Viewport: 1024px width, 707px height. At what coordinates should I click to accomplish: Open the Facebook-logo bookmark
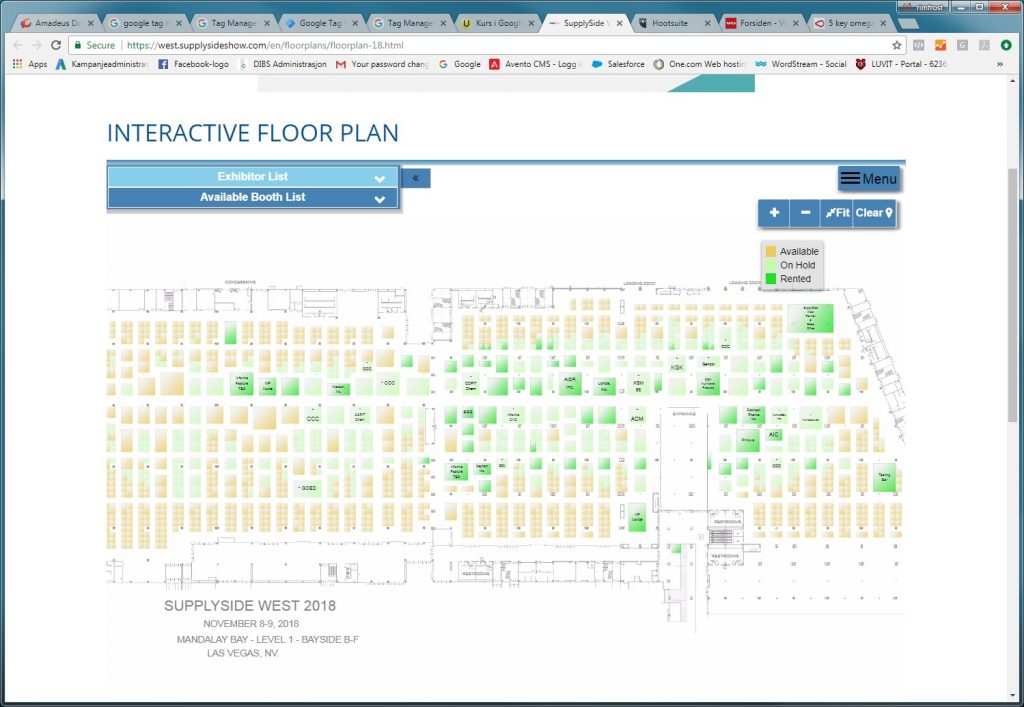(194, 64)
